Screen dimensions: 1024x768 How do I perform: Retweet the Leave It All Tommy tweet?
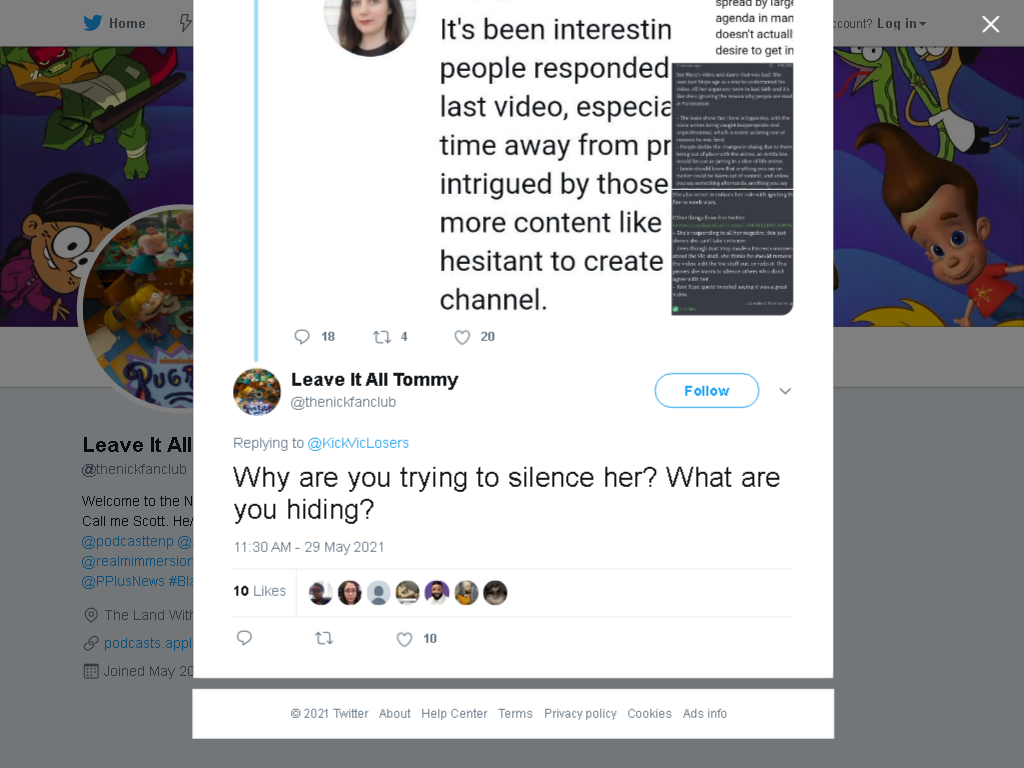pyautogui.click(x=325, y=638)
